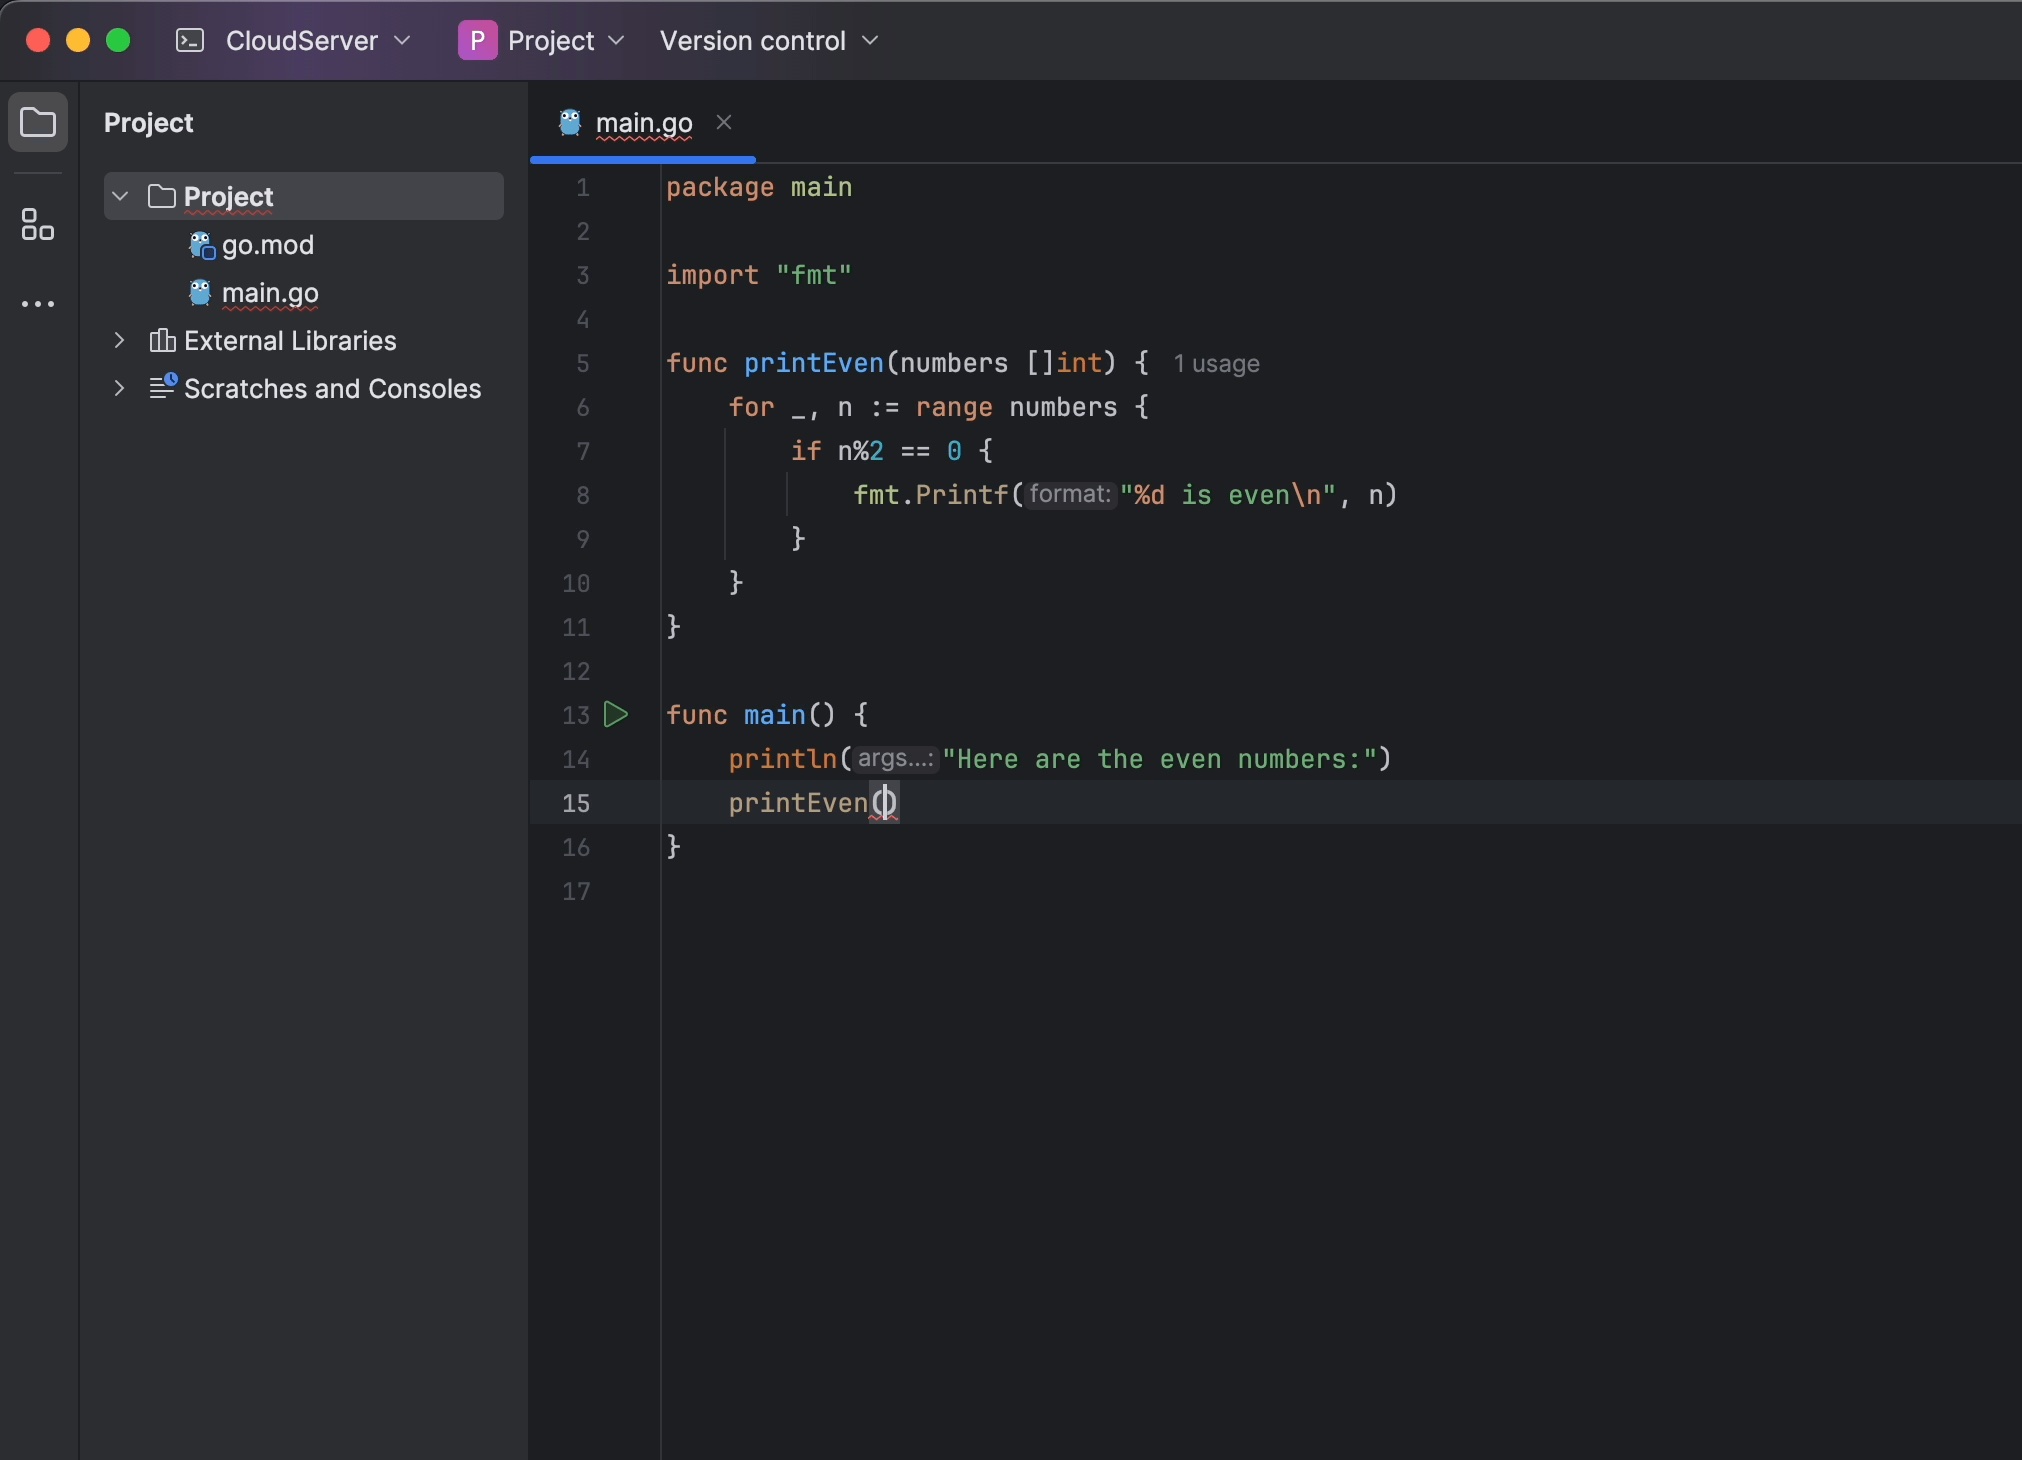This screenshot has width=2022, height=1460.
Task: Click the close tab button on main.go
Action: point(722,122)
